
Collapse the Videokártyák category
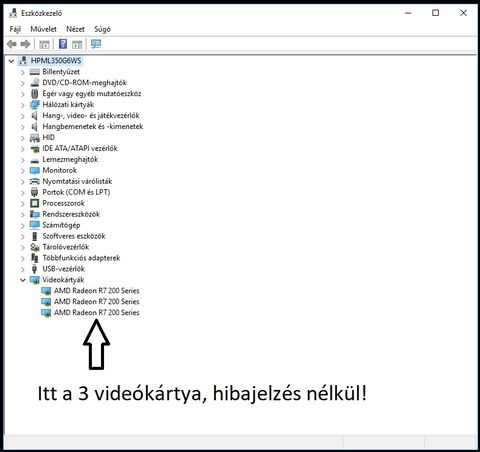[x=23, y=280]
